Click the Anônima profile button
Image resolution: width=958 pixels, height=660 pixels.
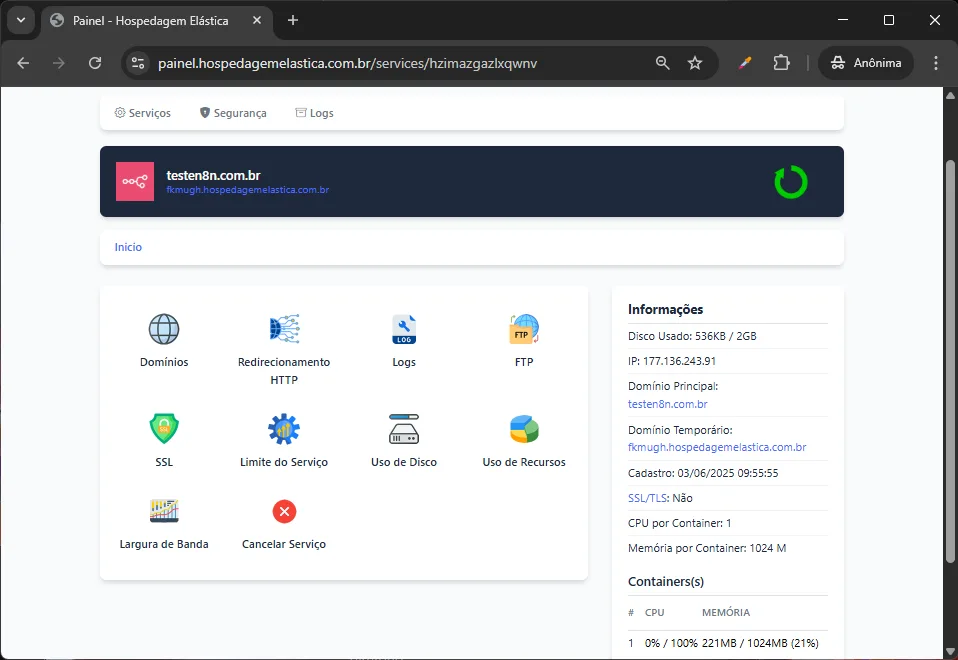866,63
